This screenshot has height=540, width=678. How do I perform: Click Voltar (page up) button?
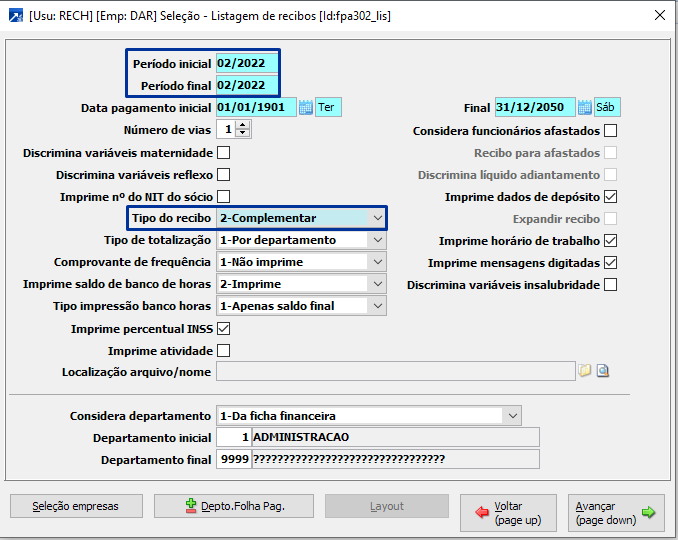point(508,513)
